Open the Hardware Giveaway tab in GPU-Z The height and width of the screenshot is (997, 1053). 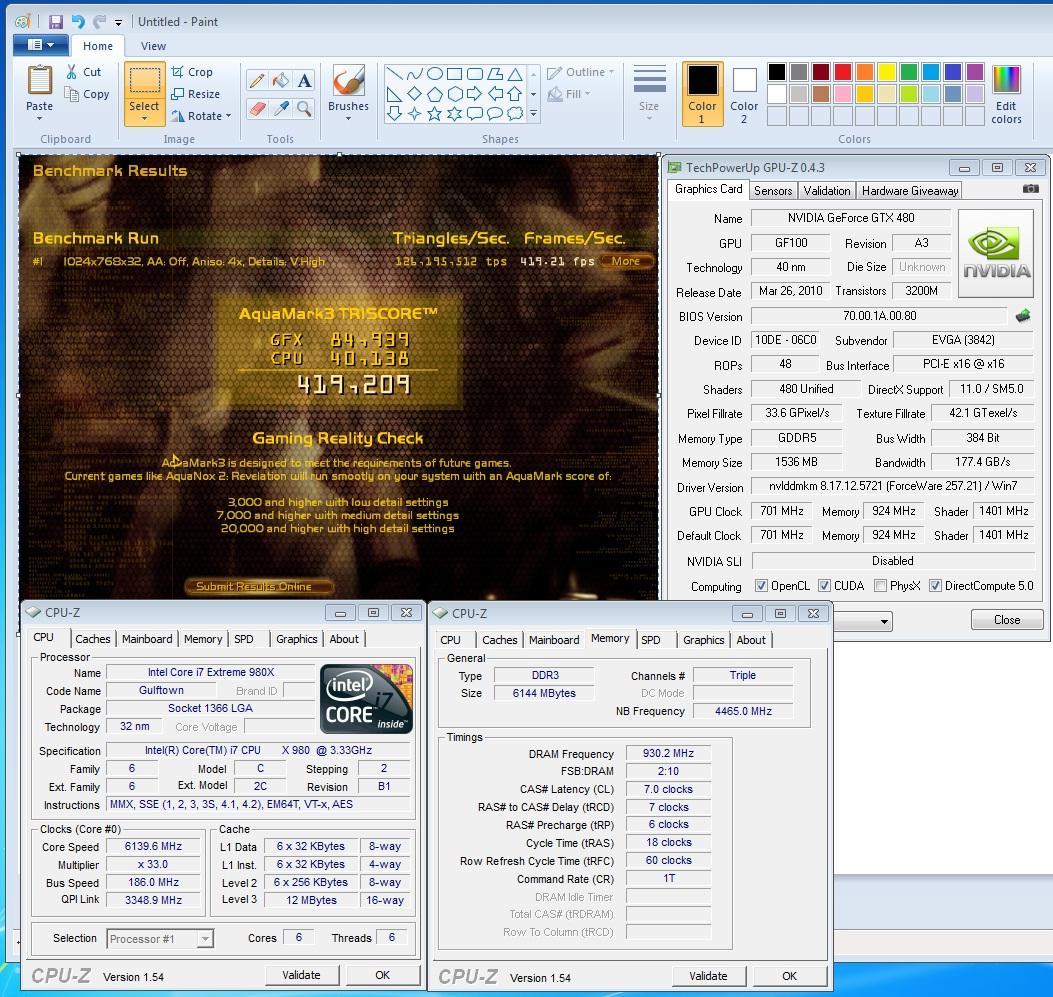pos(909,191)
